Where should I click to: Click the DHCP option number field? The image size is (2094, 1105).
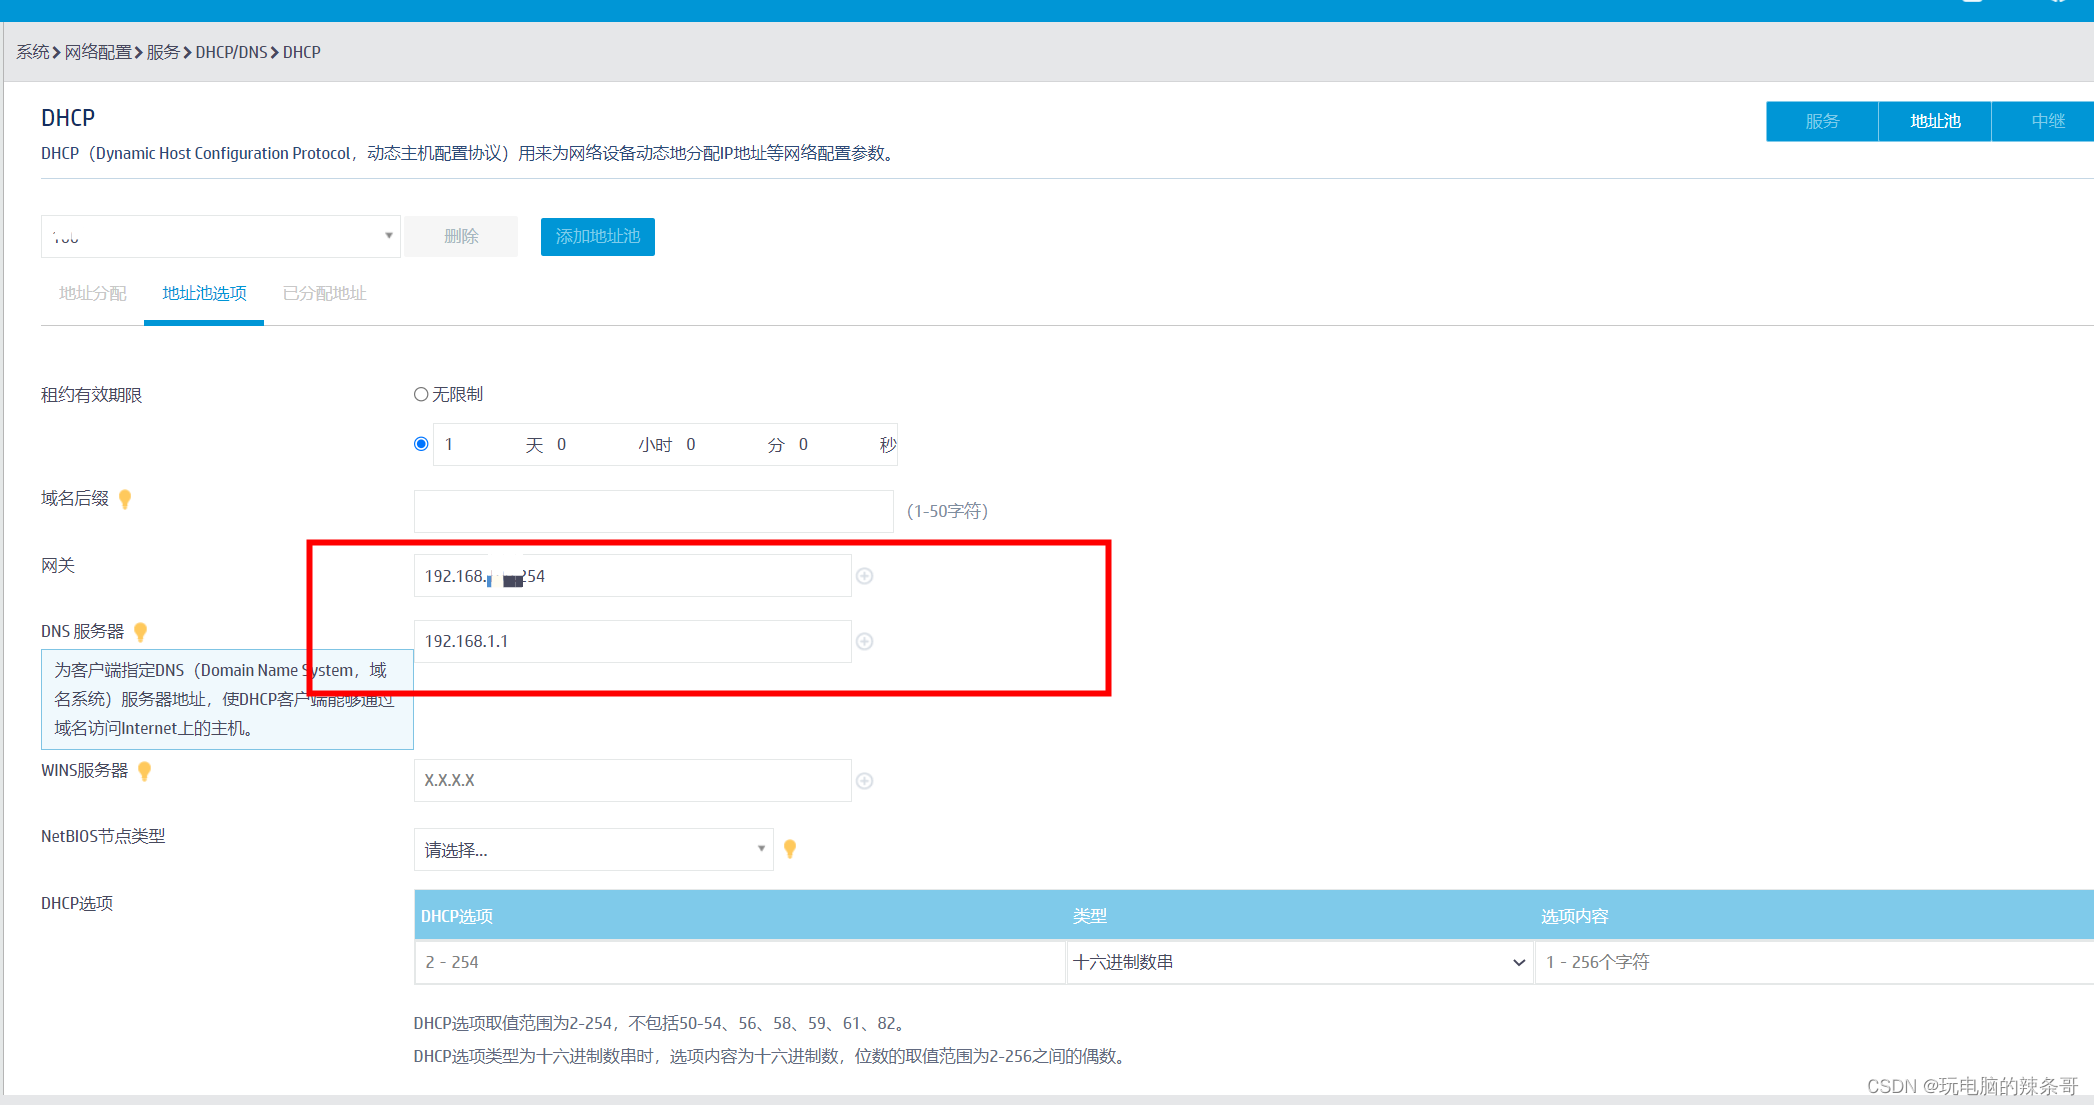(x=739, y=962)
